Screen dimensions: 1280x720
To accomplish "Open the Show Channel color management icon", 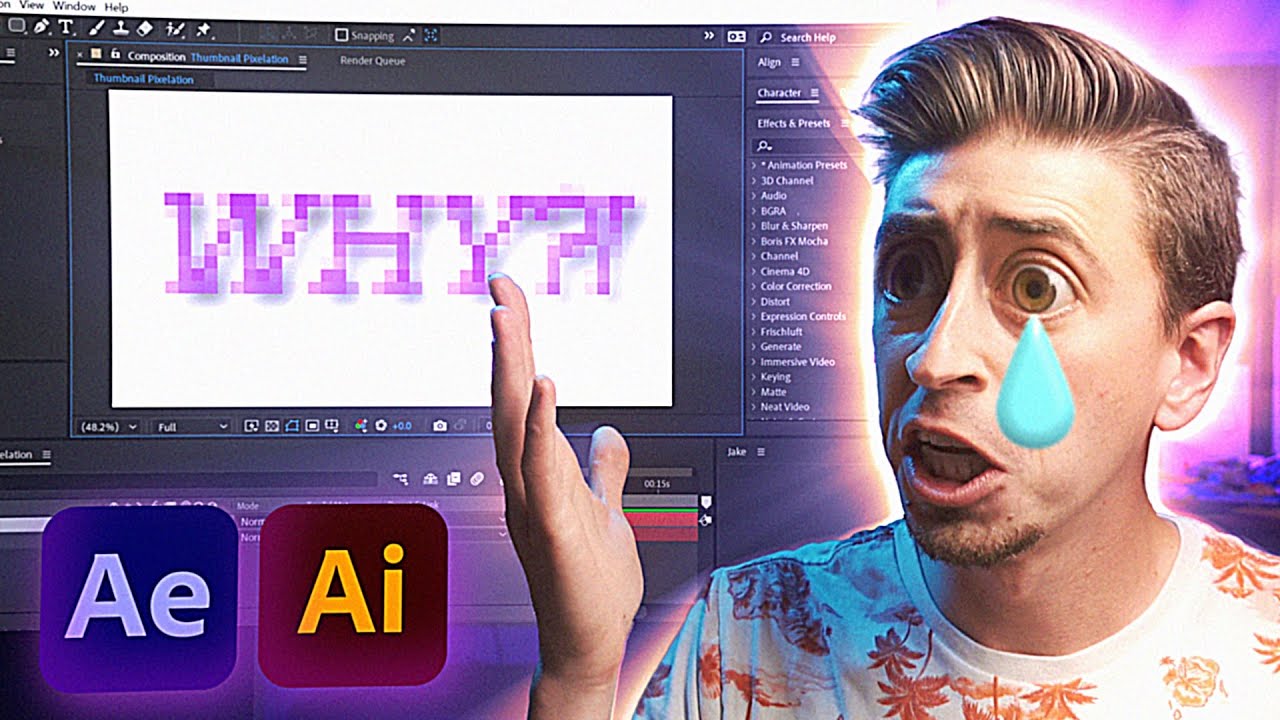I will click(361, 426).
